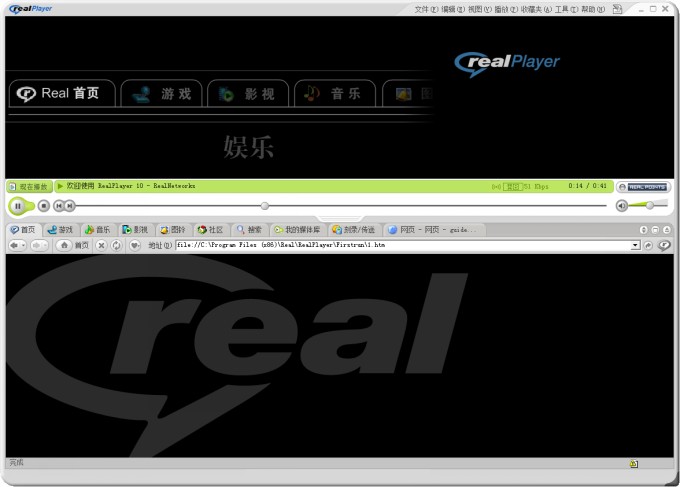Click the REAL POINTS button

point(643,187)
